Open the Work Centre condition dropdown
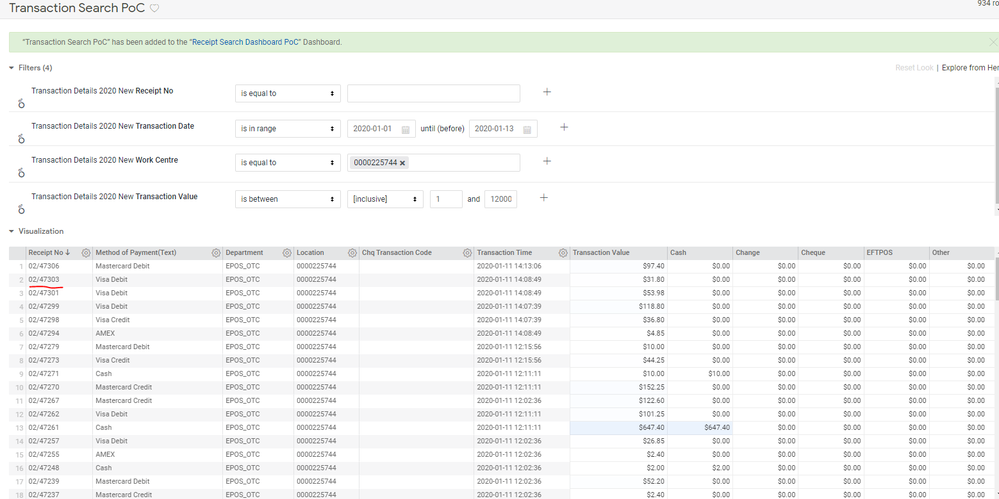Image resolution: width=999 pixels, height=499 pixels. [287, 163]
